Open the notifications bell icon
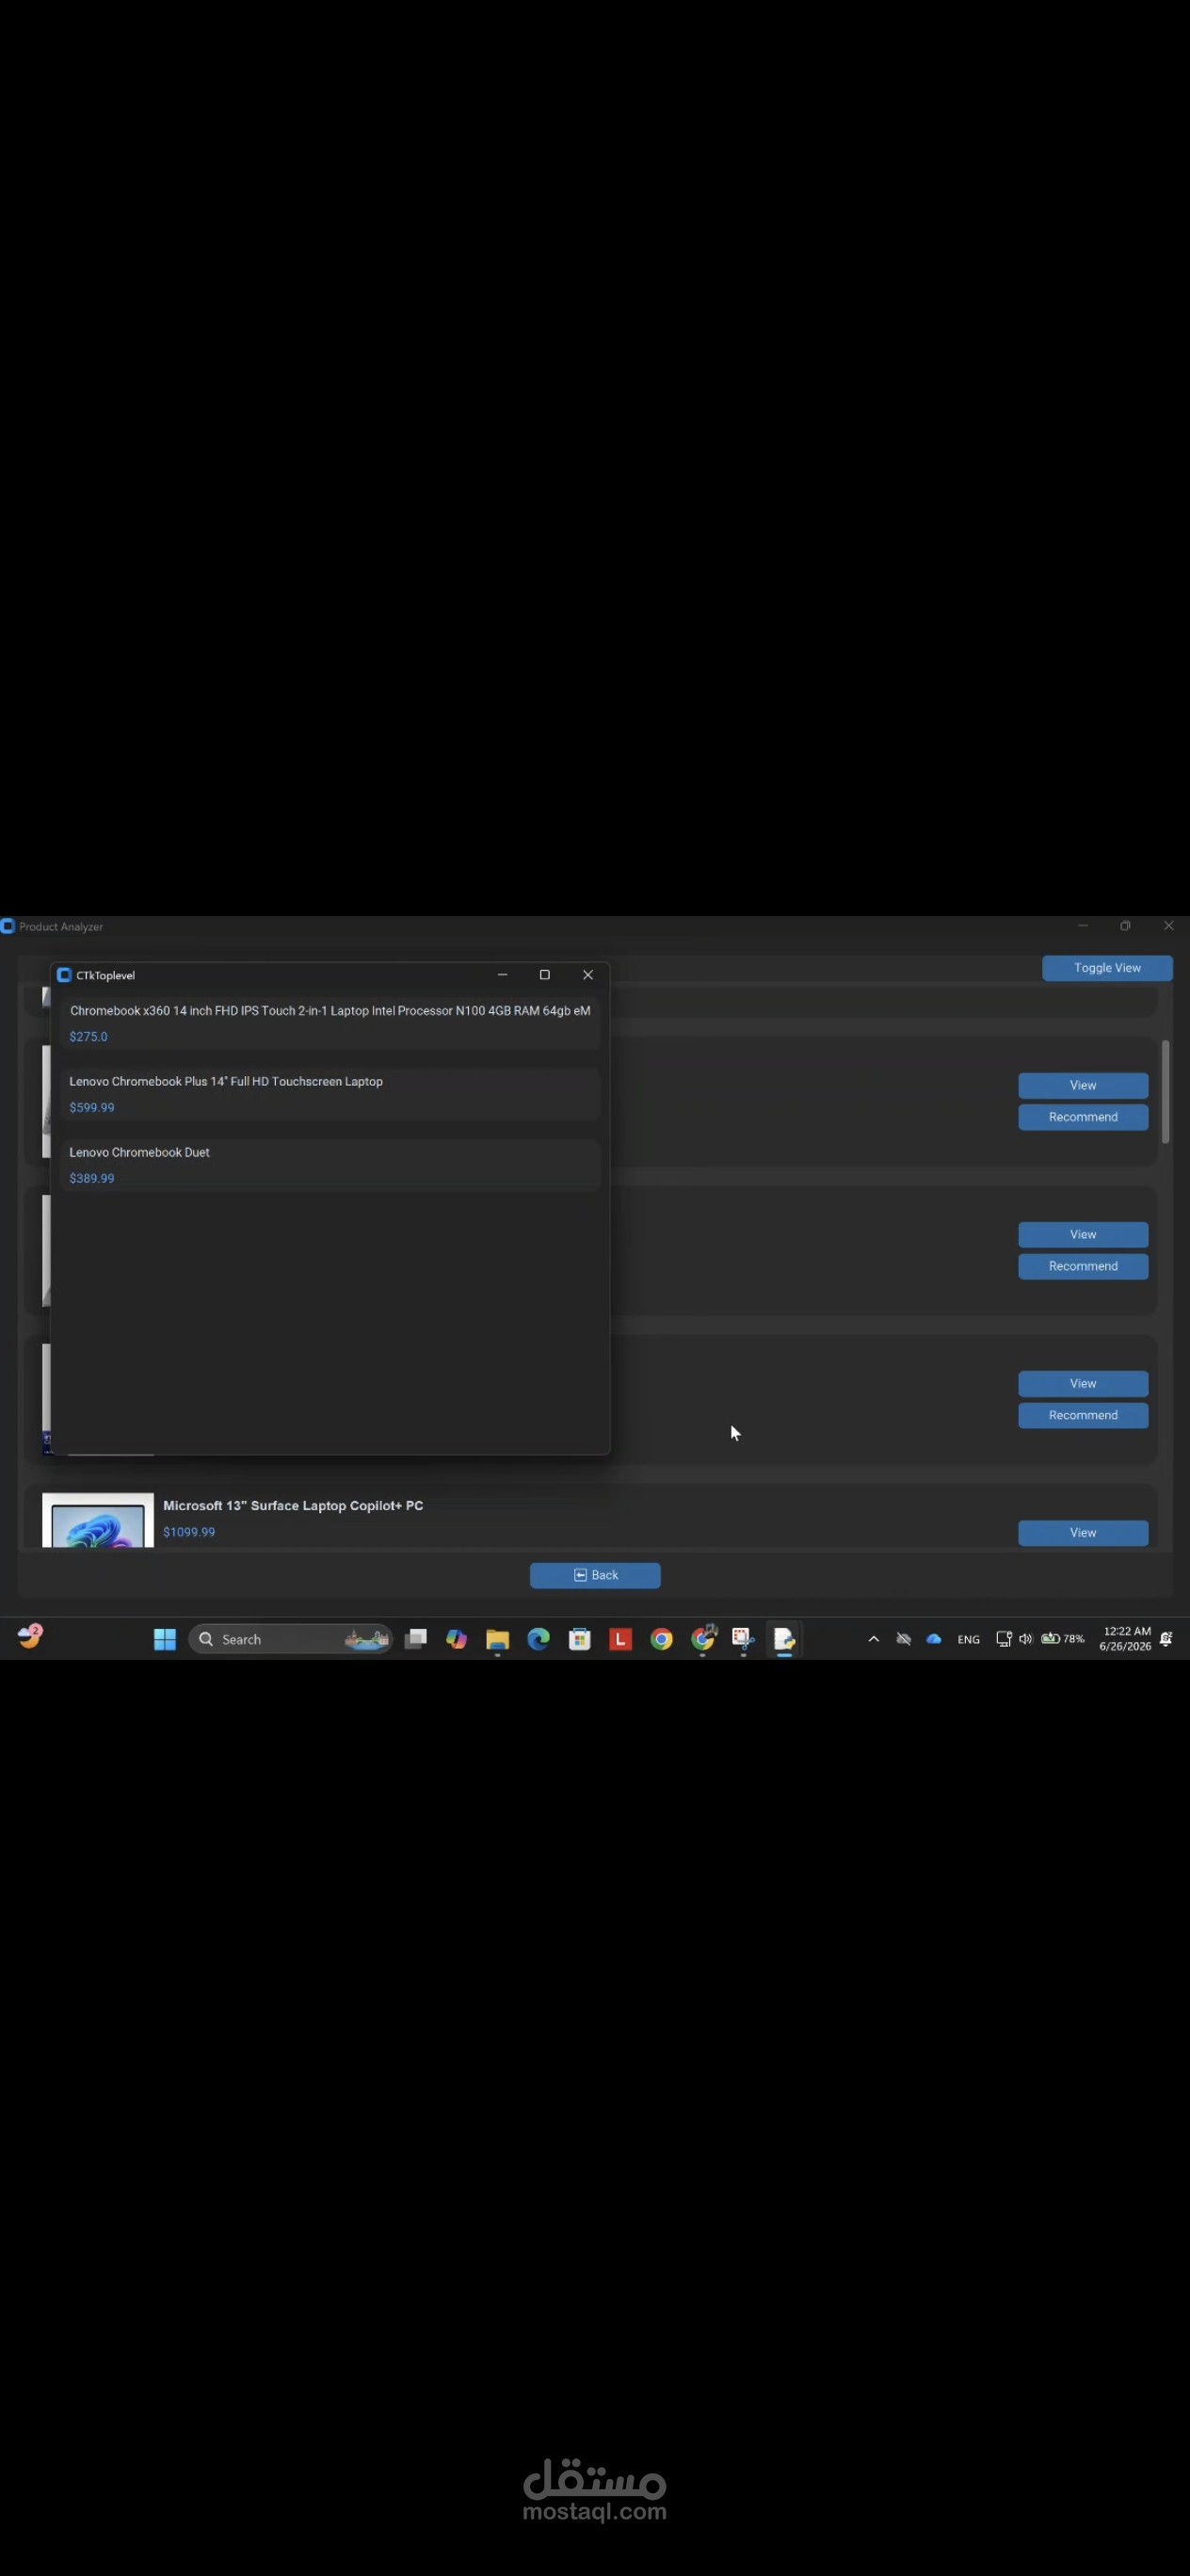Screen dimensions: 1190x2576 pyautogui.click(x=1167, y=1639)
